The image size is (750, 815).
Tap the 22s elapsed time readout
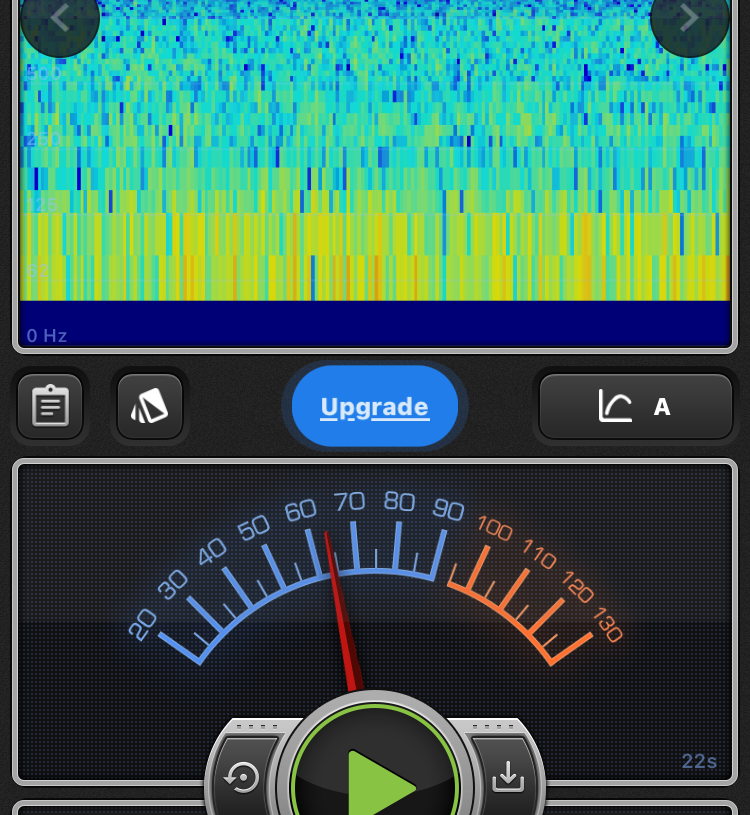coord(699,761)
